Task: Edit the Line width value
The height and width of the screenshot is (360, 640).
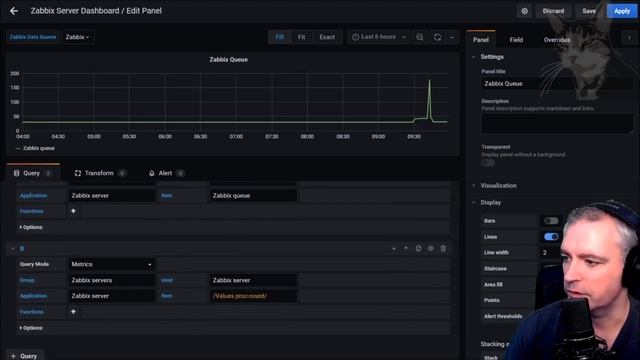Action: coord(550,253)
